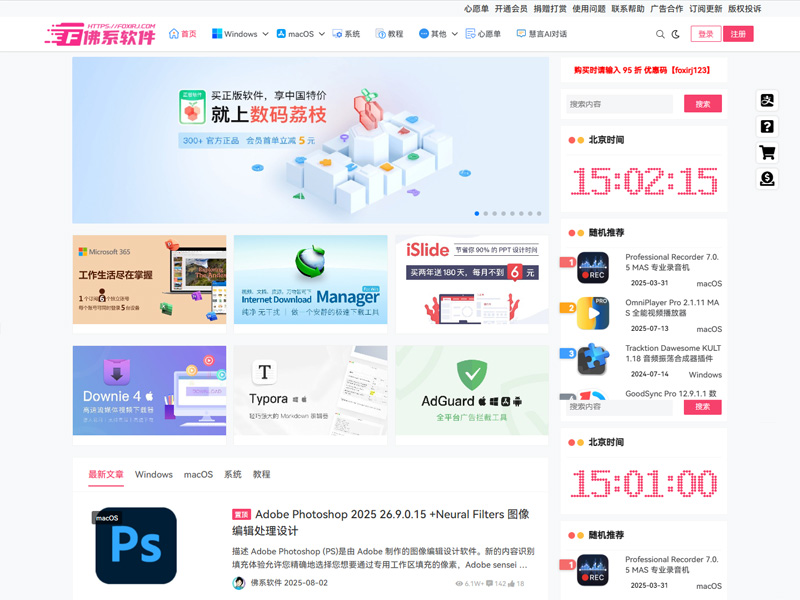800x600 pixels.
Task: Open the help question mark icon on right edge
Action: click(767, 126)
